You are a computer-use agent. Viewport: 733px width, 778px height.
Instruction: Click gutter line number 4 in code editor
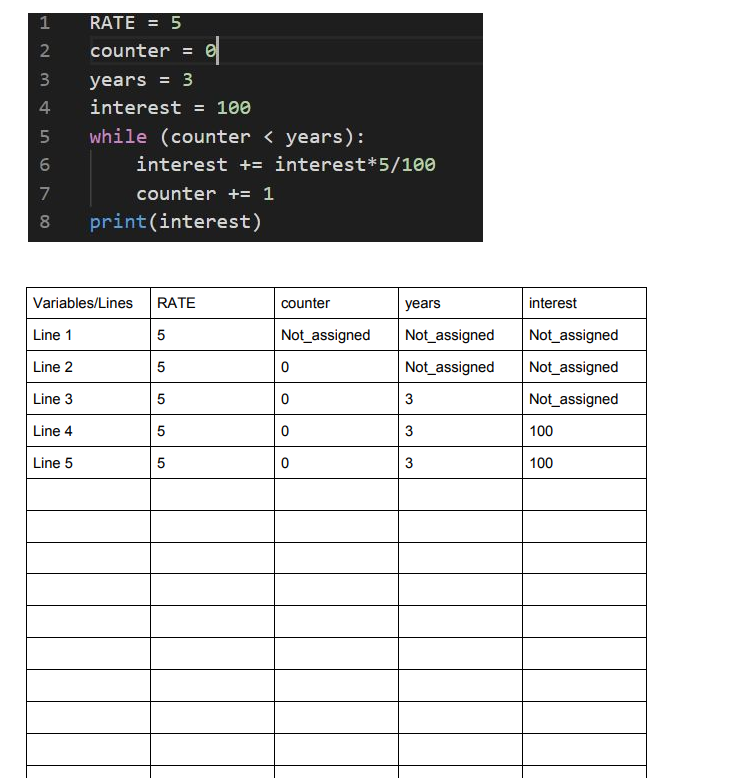[45, 108]
